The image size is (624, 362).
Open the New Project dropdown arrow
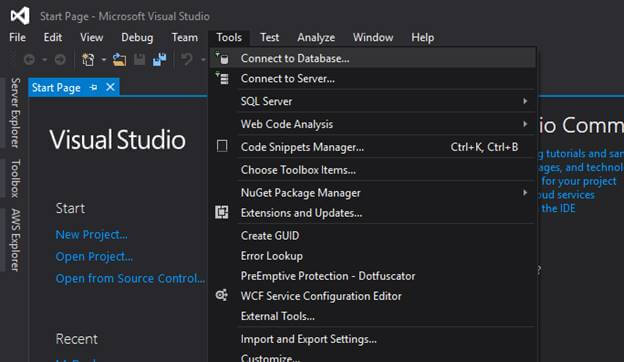pos(103,60)
